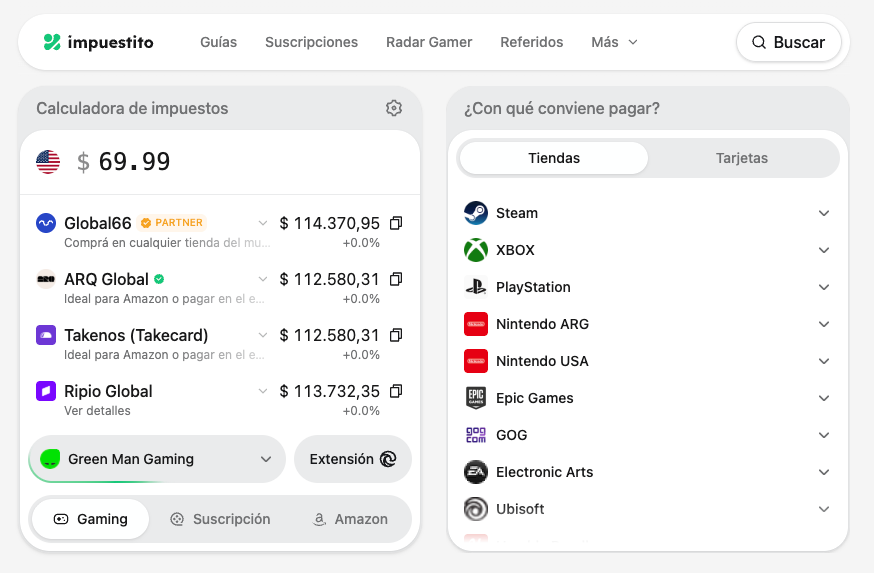Open the Green Man Gaming store dropdown
This screenshot has height=573, width=874.
pyautogui.click(x=157, y=459)
